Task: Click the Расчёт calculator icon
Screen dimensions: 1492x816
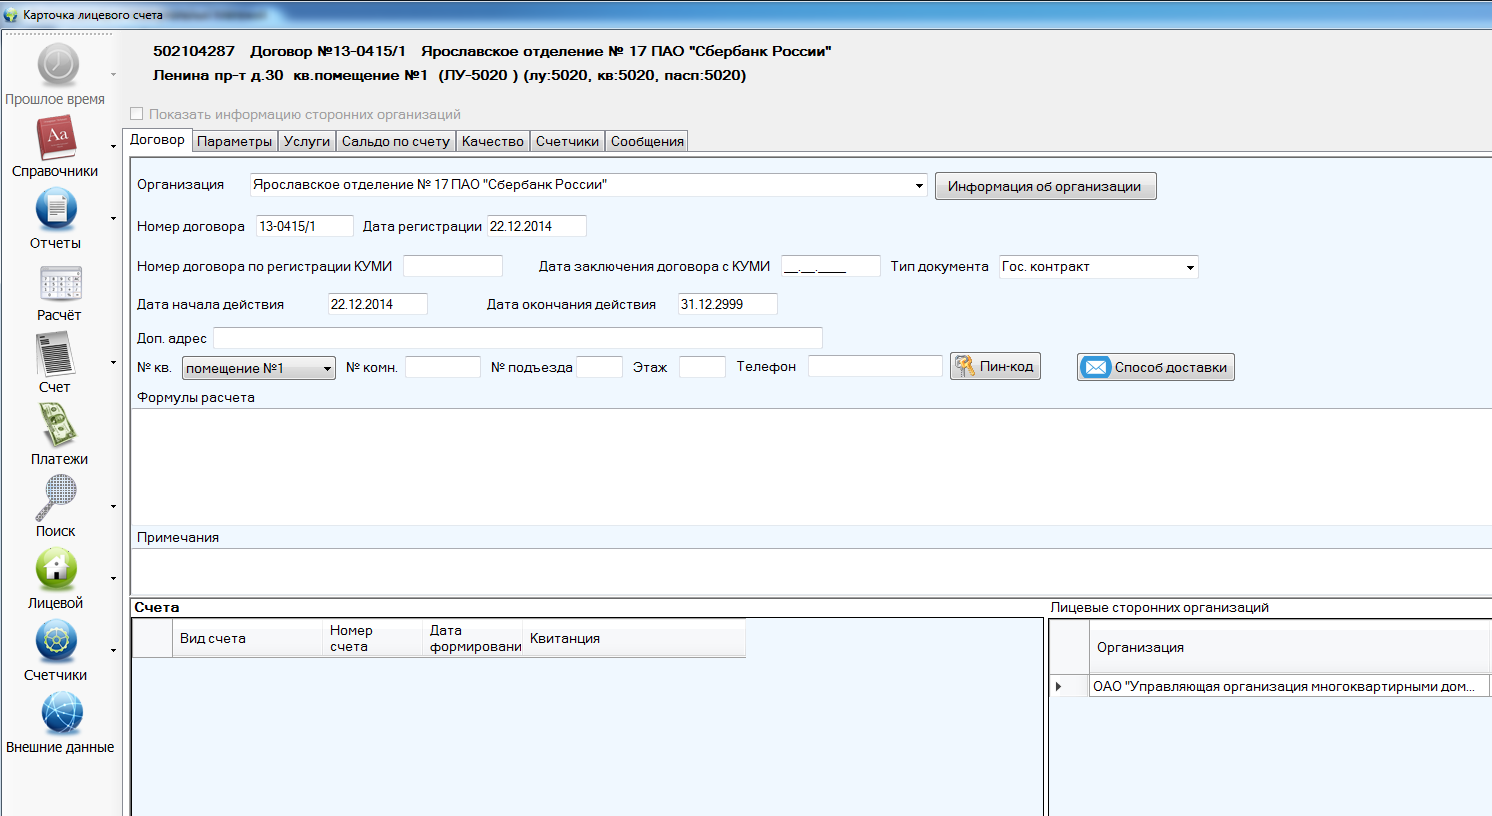Action: tap(59, 283)
